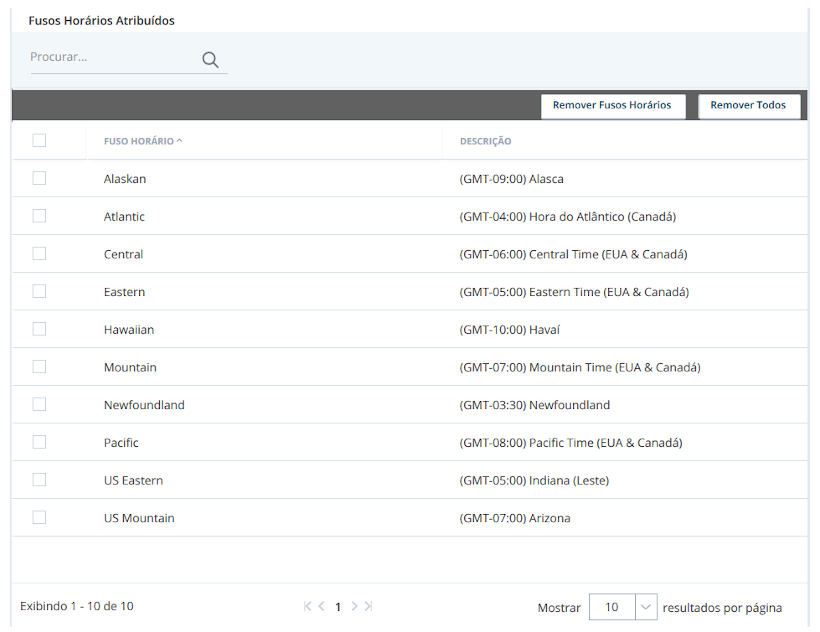The width and height of the screenshot is (820, 632).
Task: Toggle the select-all header checkbox
Action: click(39, 140)
